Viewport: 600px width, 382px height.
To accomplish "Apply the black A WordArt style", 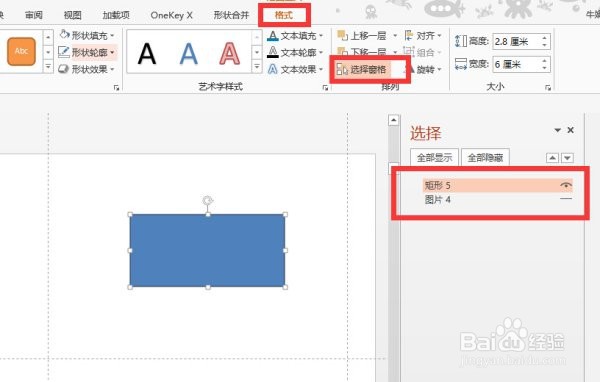I will pos(147,54).
